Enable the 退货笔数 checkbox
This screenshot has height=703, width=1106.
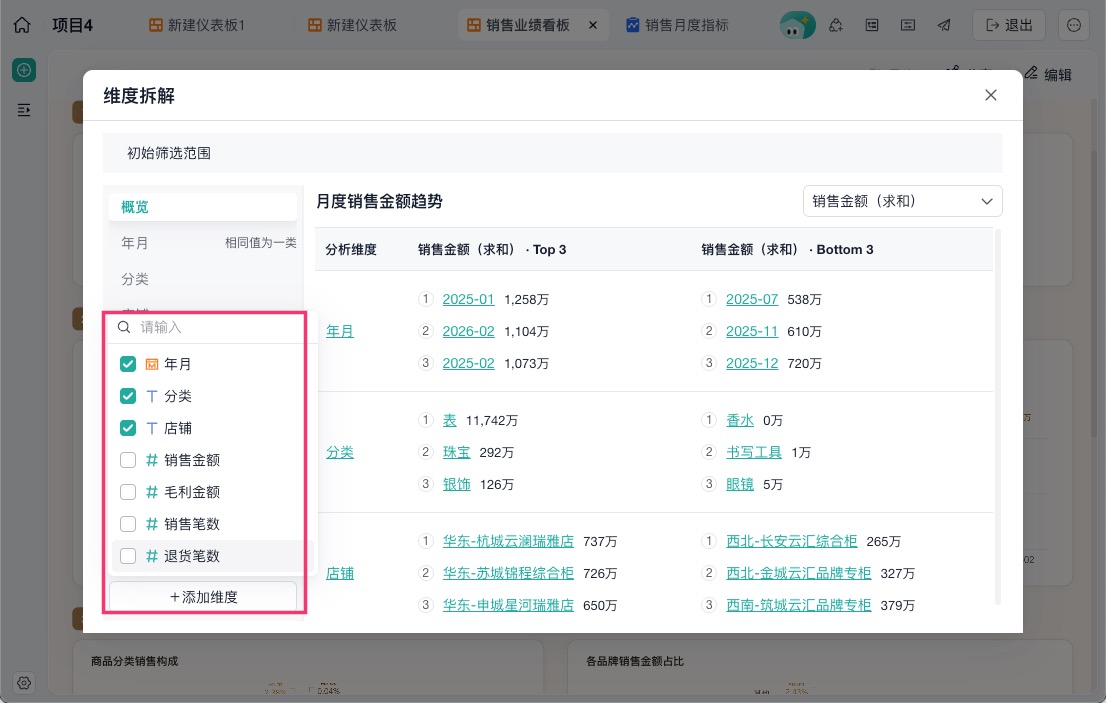128,556
